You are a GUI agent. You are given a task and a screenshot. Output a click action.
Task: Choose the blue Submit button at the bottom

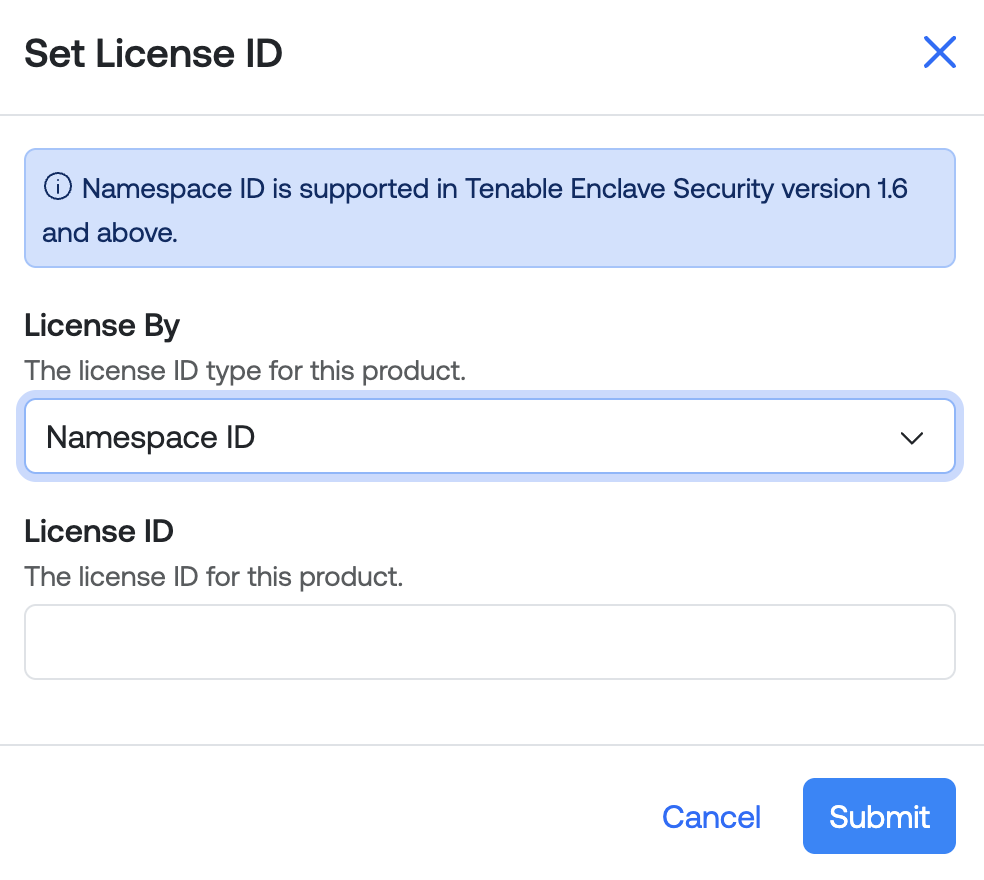coord(879,816)
